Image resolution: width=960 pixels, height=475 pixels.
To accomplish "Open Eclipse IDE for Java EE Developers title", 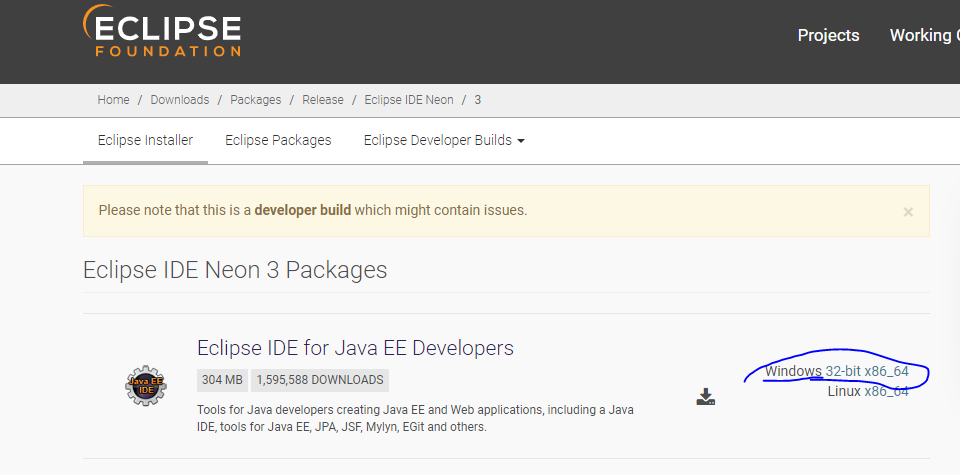I will [355, 348].
